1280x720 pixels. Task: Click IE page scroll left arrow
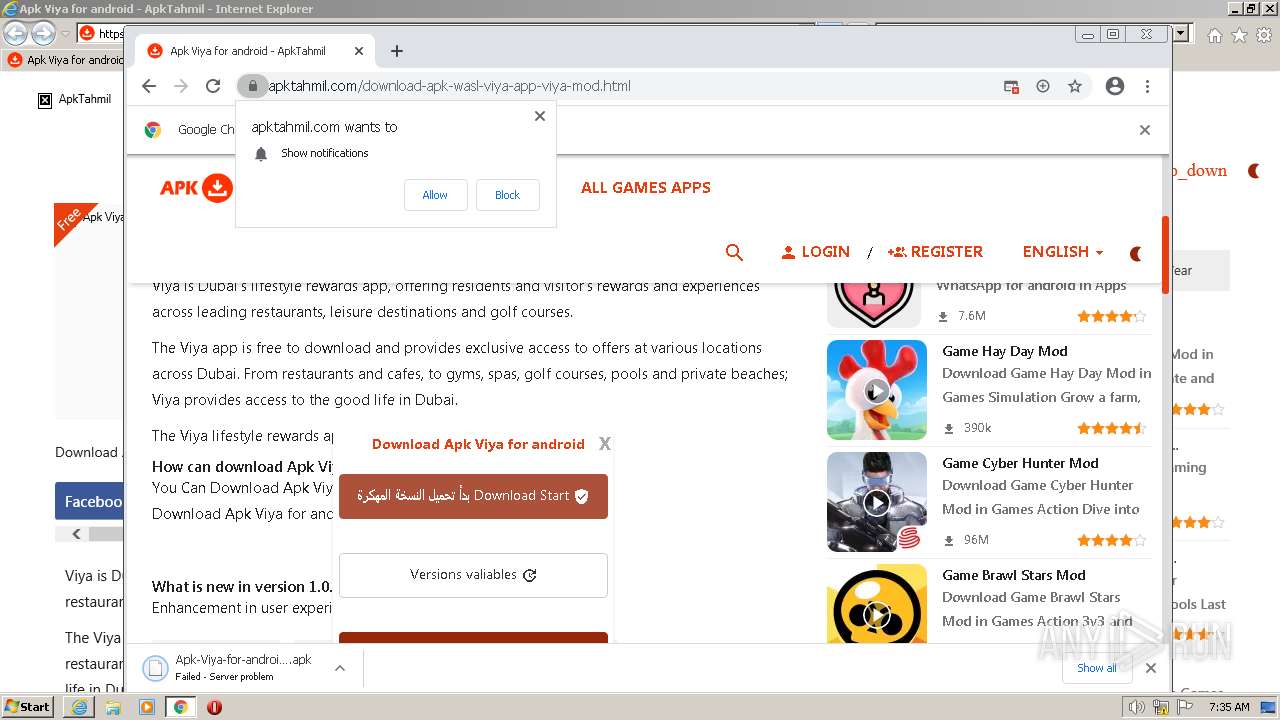76,534
